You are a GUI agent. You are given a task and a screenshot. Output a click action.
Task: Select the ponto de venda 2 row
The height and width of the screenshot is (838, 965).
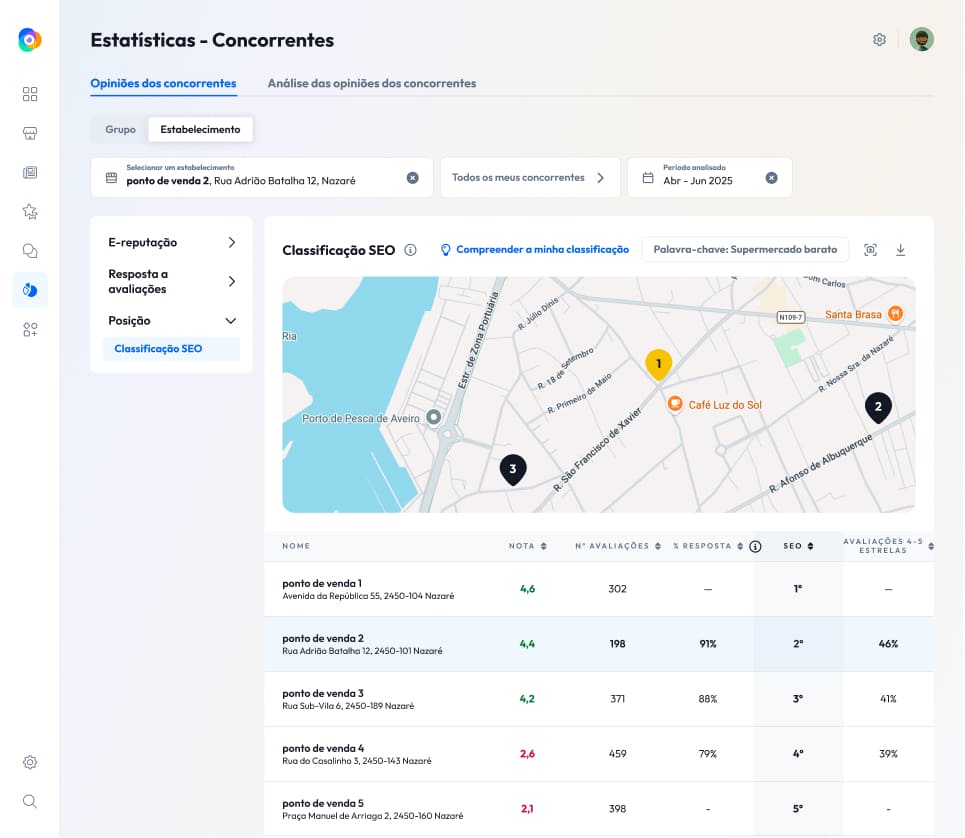tap(599, 644)
